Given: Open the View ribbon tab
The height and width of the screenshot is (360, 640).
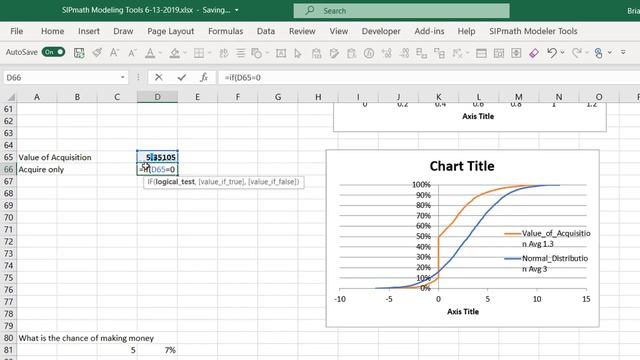Looking at the screenshot, I should pos(339,31).
